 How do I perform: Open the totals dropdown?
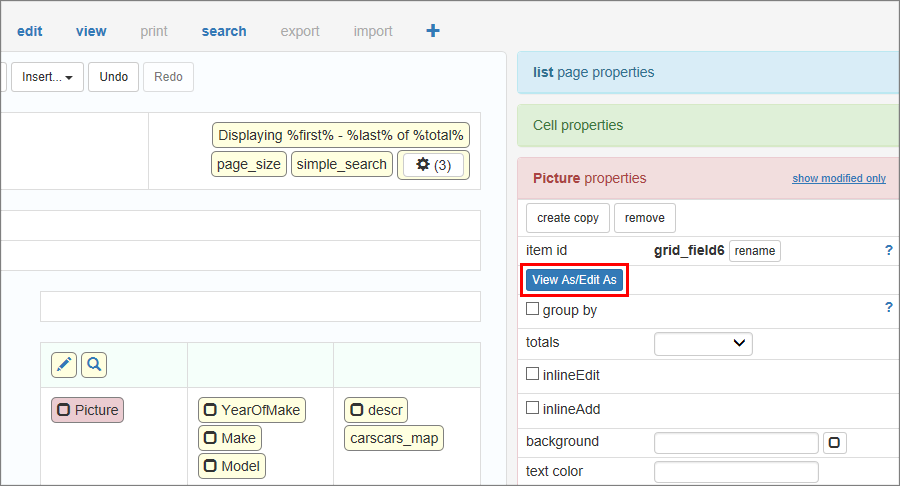click(703, 343)
